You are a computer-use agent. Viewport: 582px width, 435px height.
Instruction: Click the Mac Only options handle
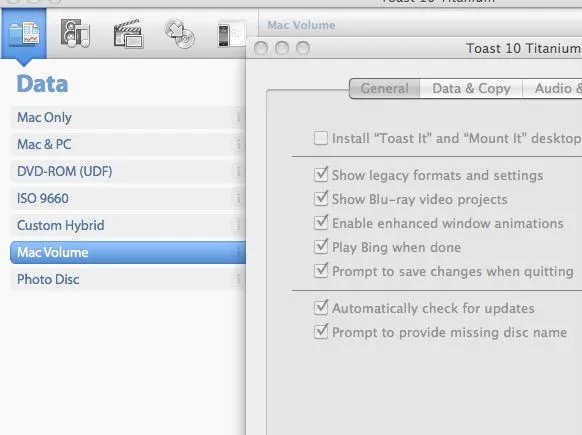(x=238, y=118)
